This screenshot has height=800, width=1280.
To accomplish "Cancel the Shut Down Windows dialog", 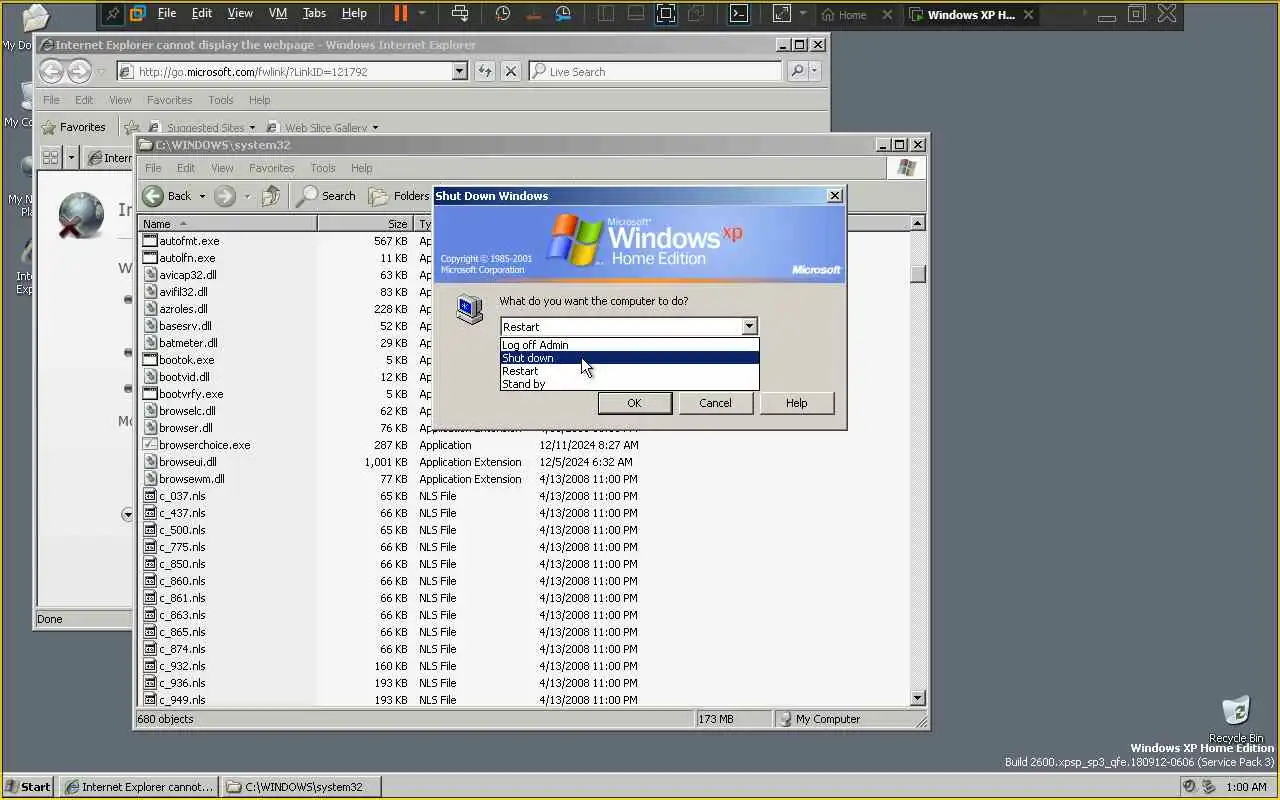I will (715, 403).
